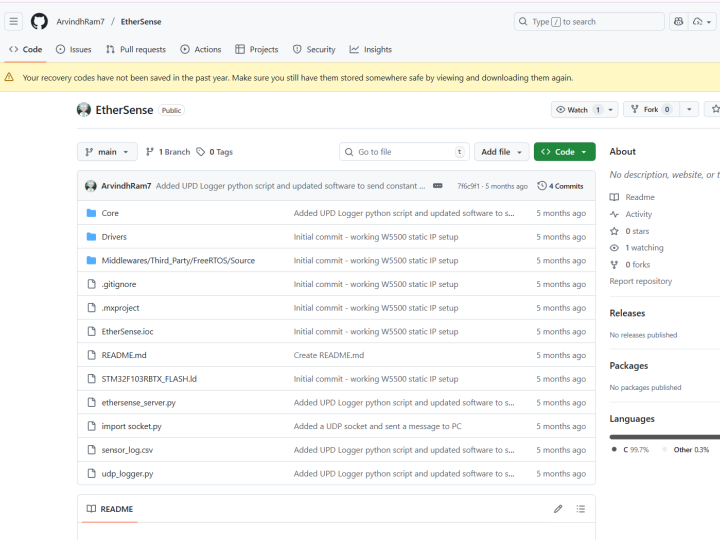
Task: Expand the green Code dropdown button
Action: pyautogui.click(x=564, y=152)
